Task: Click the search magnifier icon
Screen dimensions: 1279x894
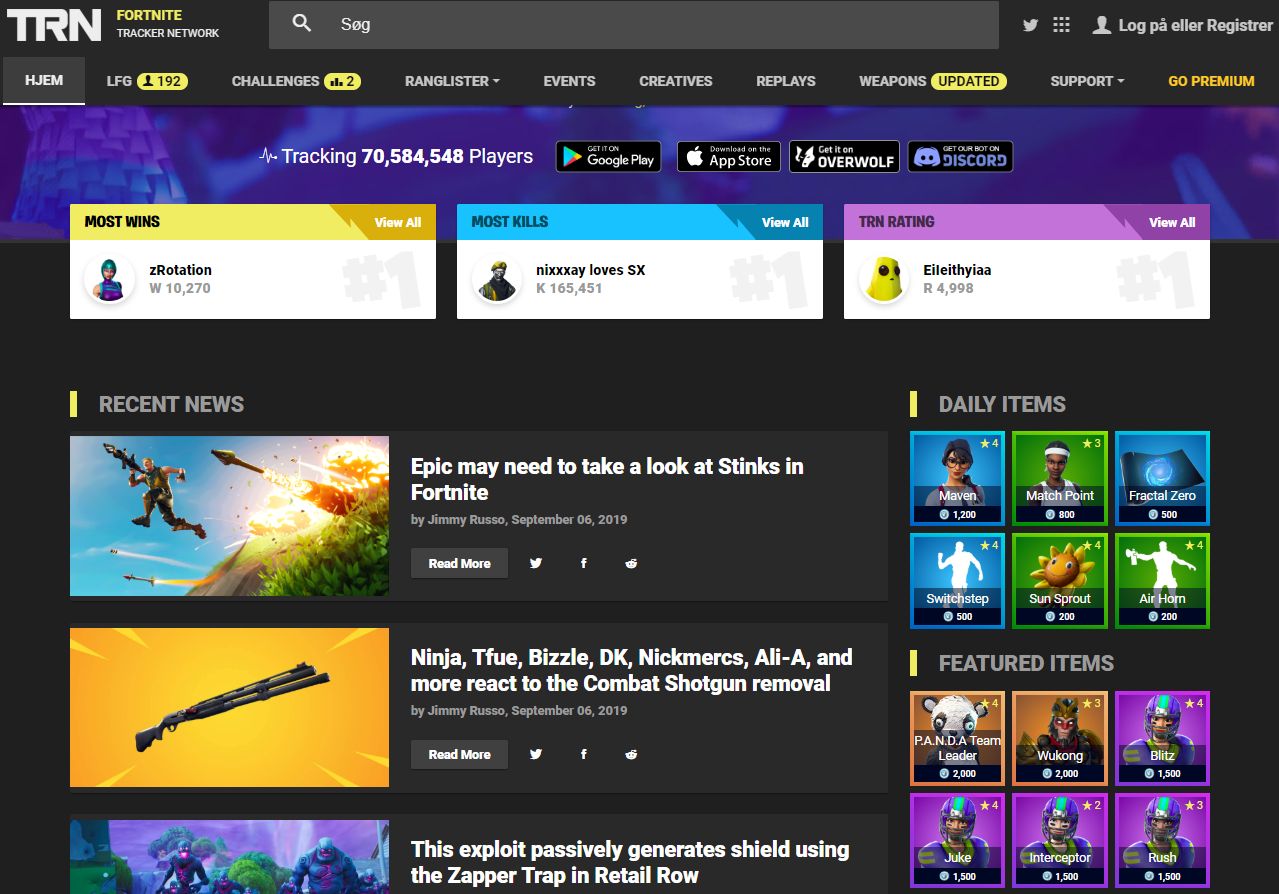Action: 302,24
